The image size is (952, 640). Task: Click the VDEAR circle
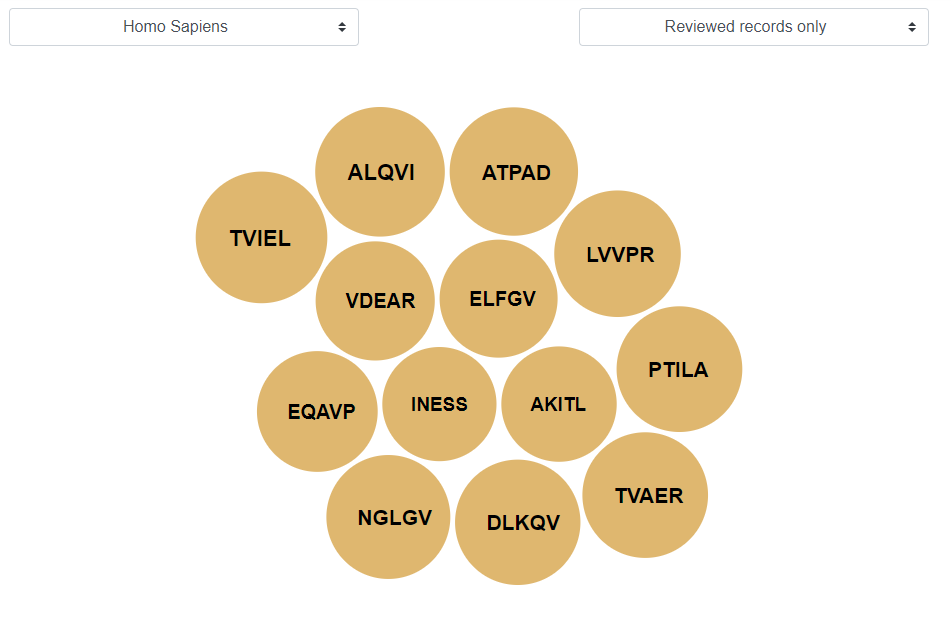tap(375, 301)
